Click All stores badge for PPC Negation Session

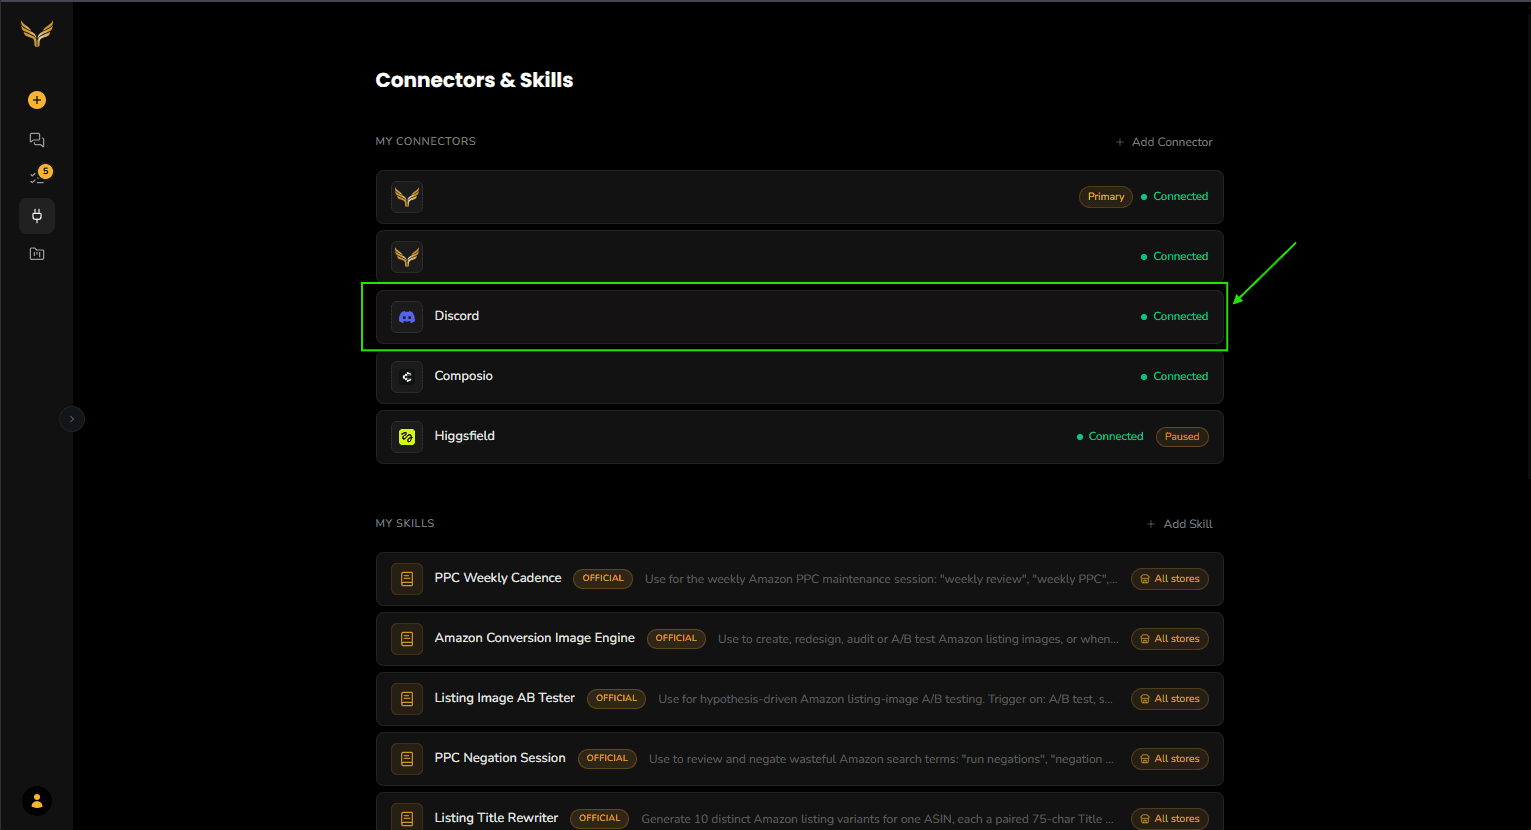pos(1170,759)
